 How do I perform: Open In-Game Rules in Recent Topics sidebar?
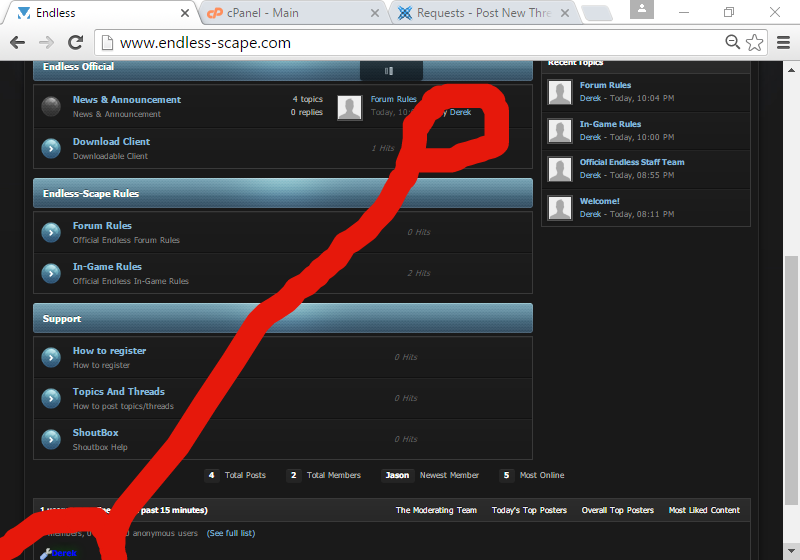[x=610, y=124]
